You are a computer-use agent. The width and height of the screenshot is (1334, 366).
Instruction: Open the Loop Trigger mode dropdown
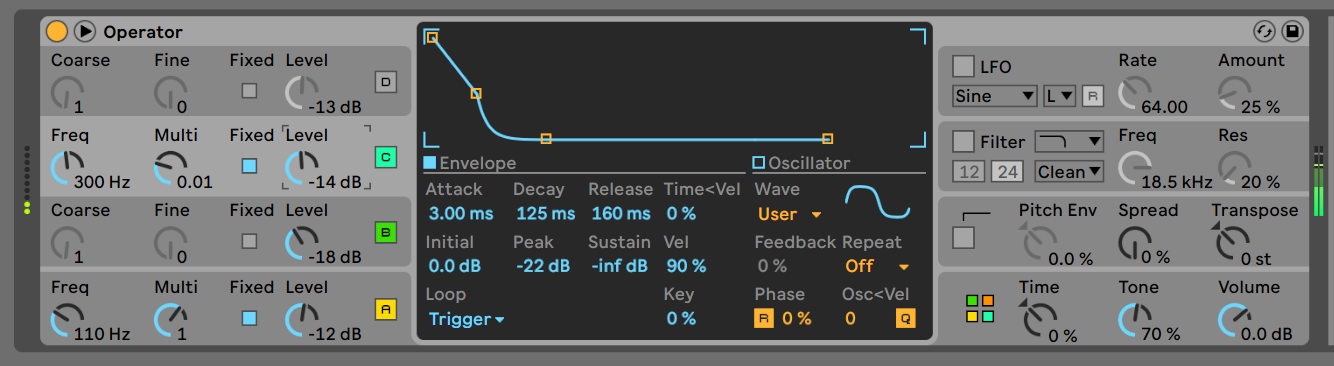click(x=467, y=320)
